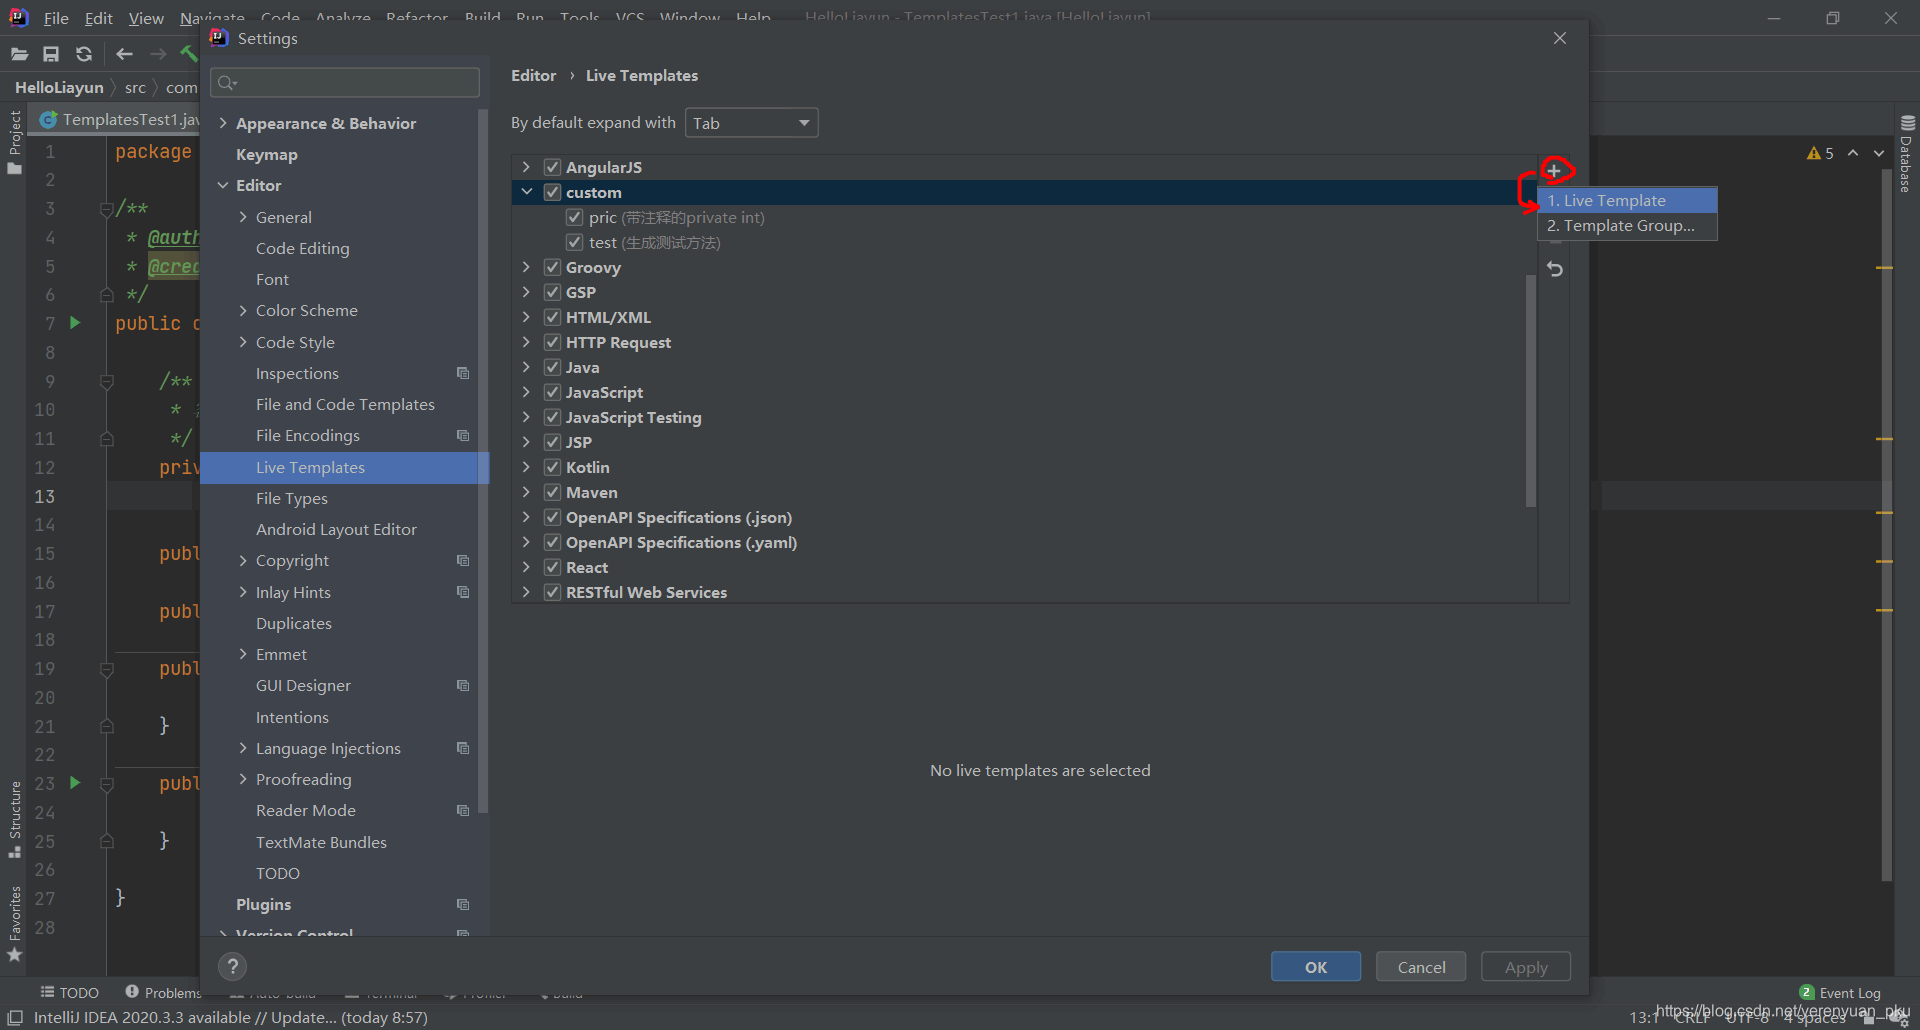Choose Live Template from the add menu

click(x=1627, y=201)
